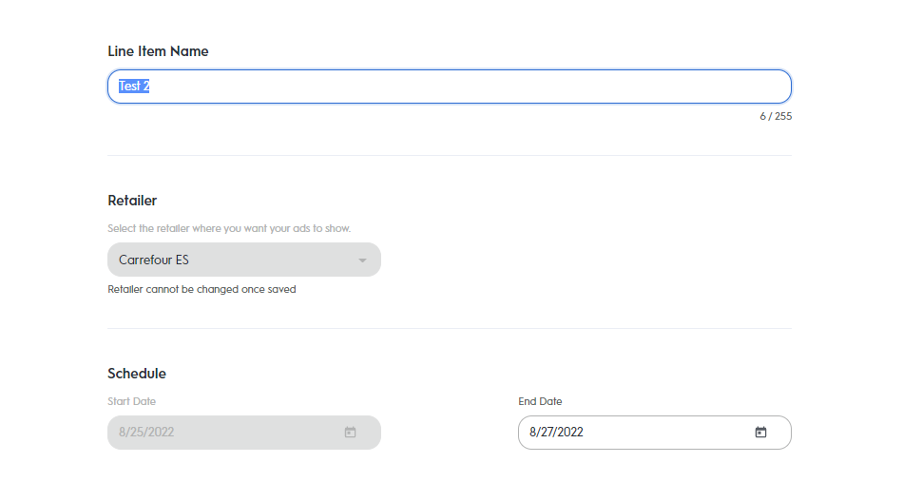Click the Retailer dropdown arrow
This screenshot has width=904, height=482.
point(362,260)
